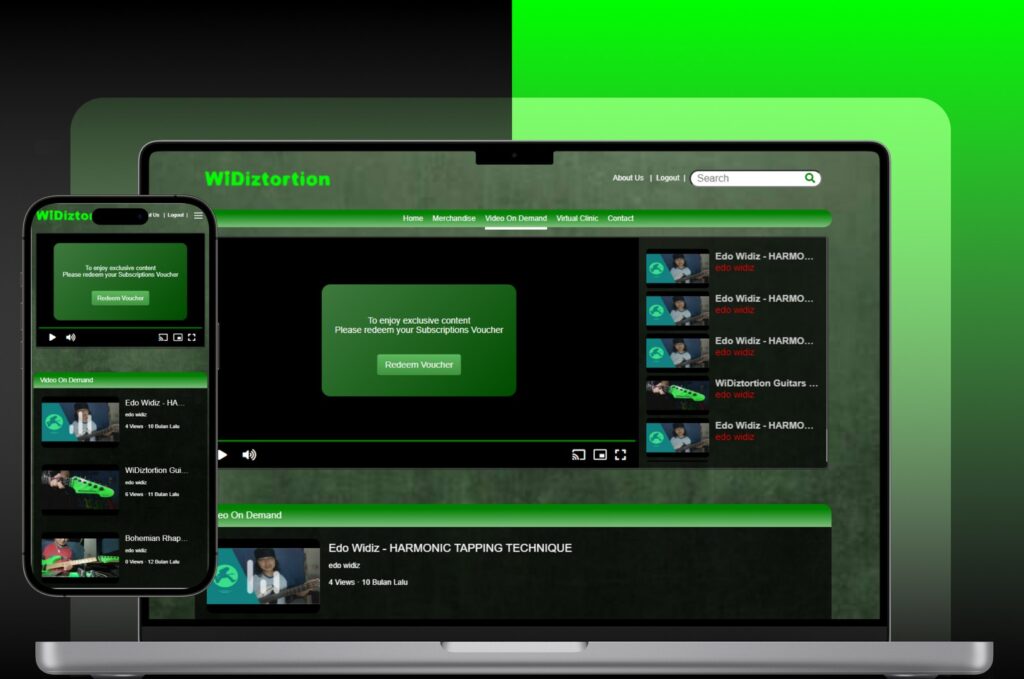Click Video On Demand header on phone
The image size is (1024, 679).
(120, 380)
